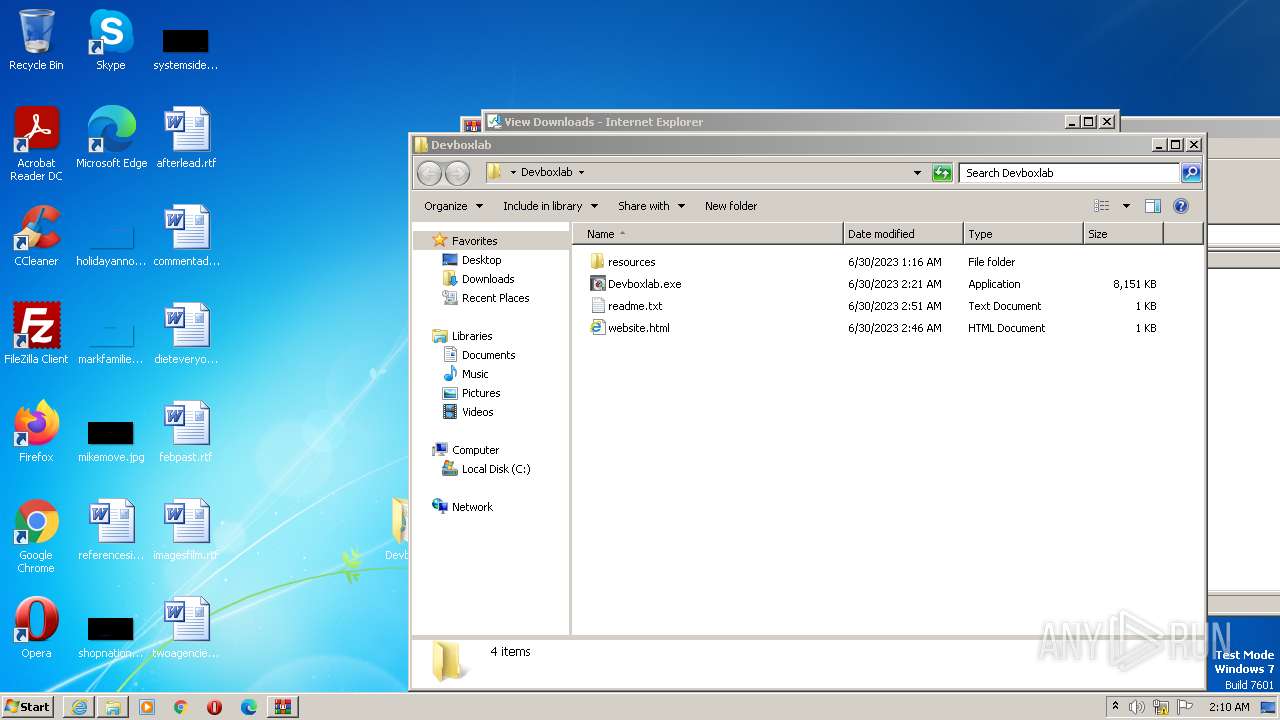Expand Devboxlab breadcrumb arrow
This screenshot has height=720, width=1280.
pos(581,173)
